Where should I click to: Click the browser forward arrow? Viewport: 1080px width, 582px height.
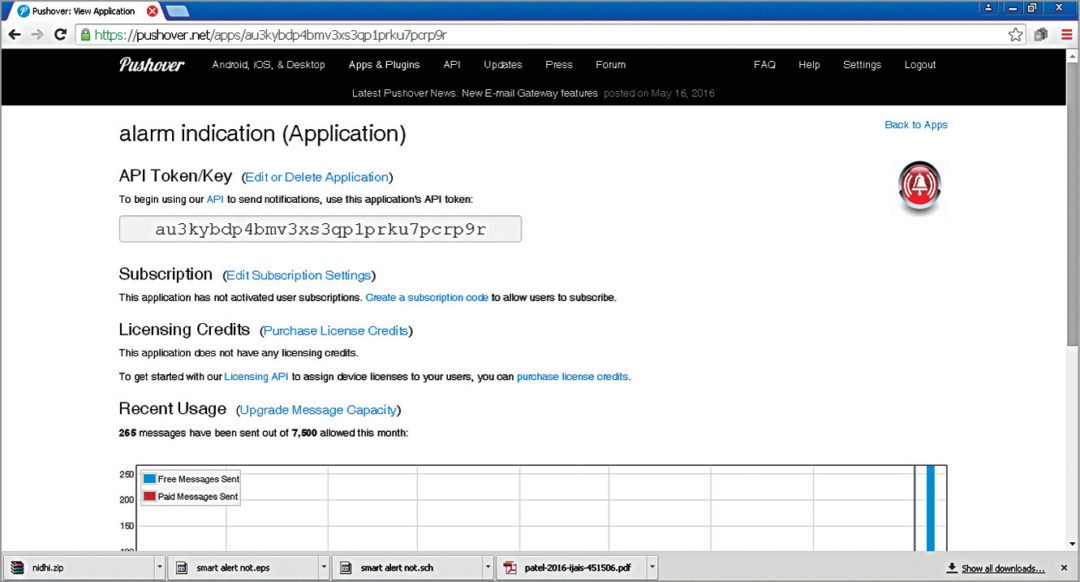pos(37,34)
